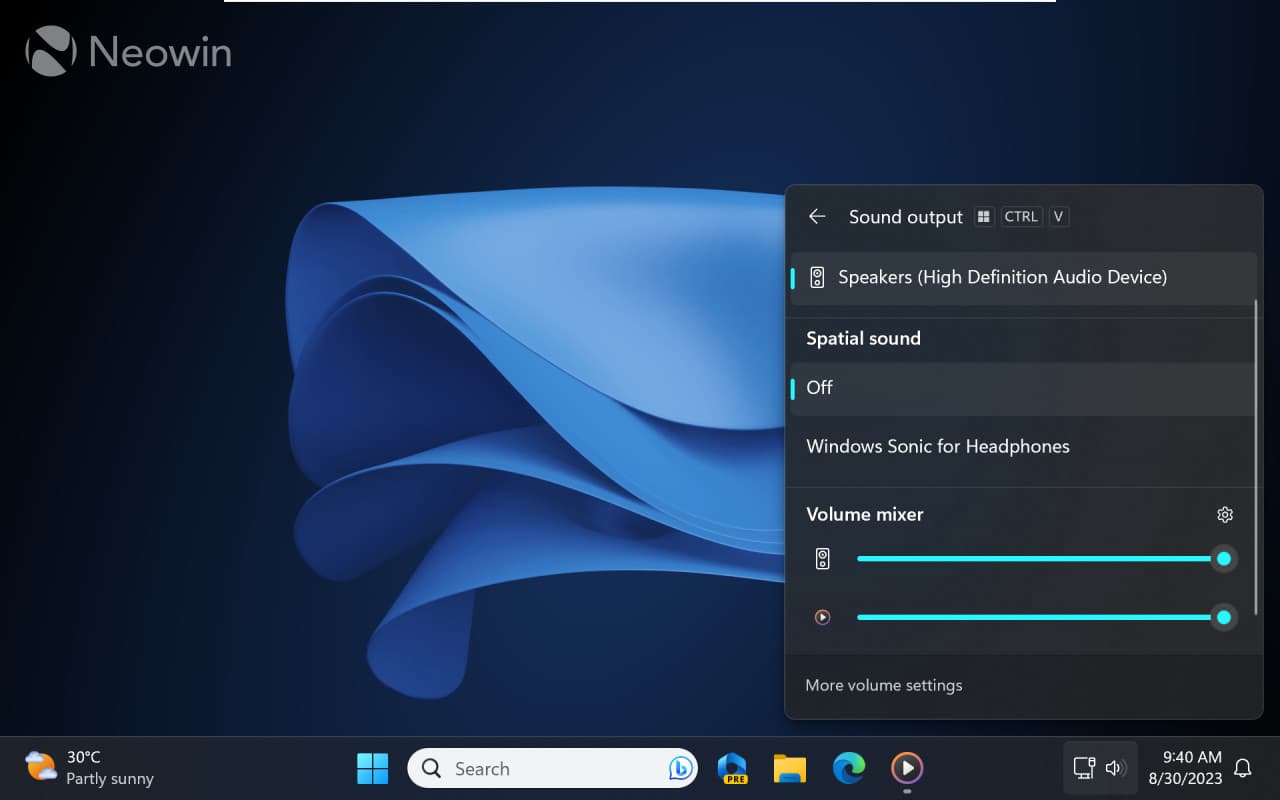Open the cast display icon in the tray
The image size is (1280, 800).
[1085, 768]
